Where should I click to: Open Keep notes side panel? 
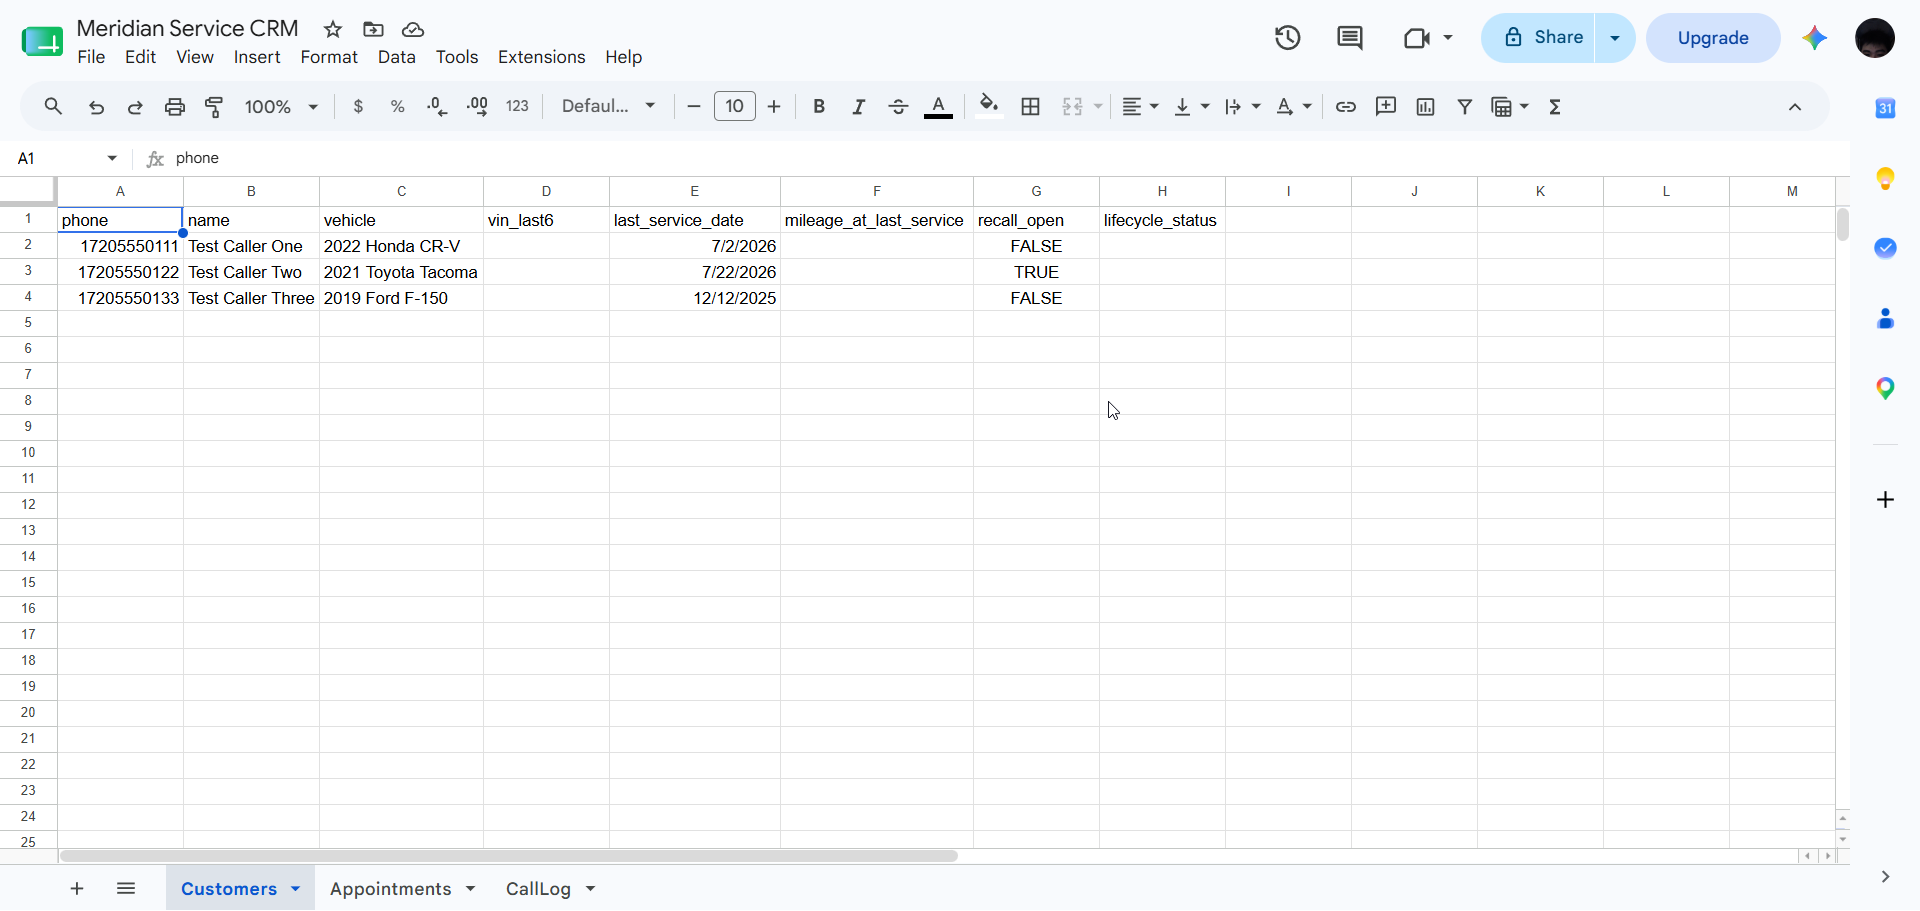pyautogui.click(x=1885, y=178)
